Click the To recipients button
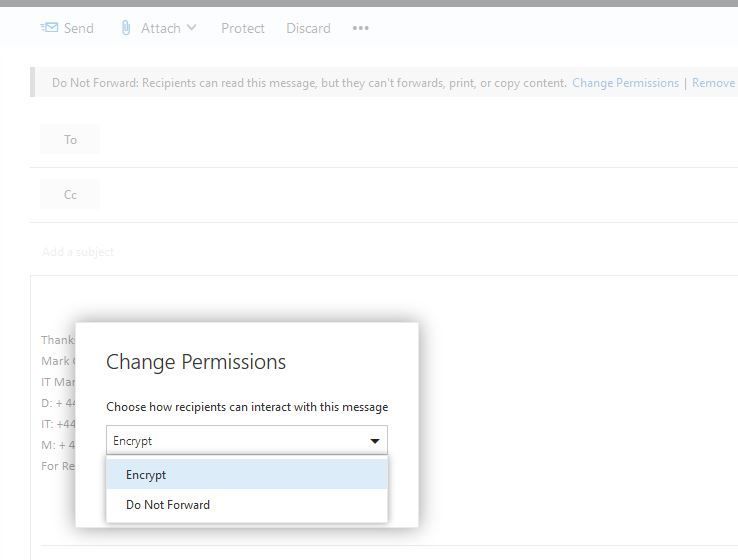The width and height of the screenshot is (738, 560). click(x=70, y=139)
